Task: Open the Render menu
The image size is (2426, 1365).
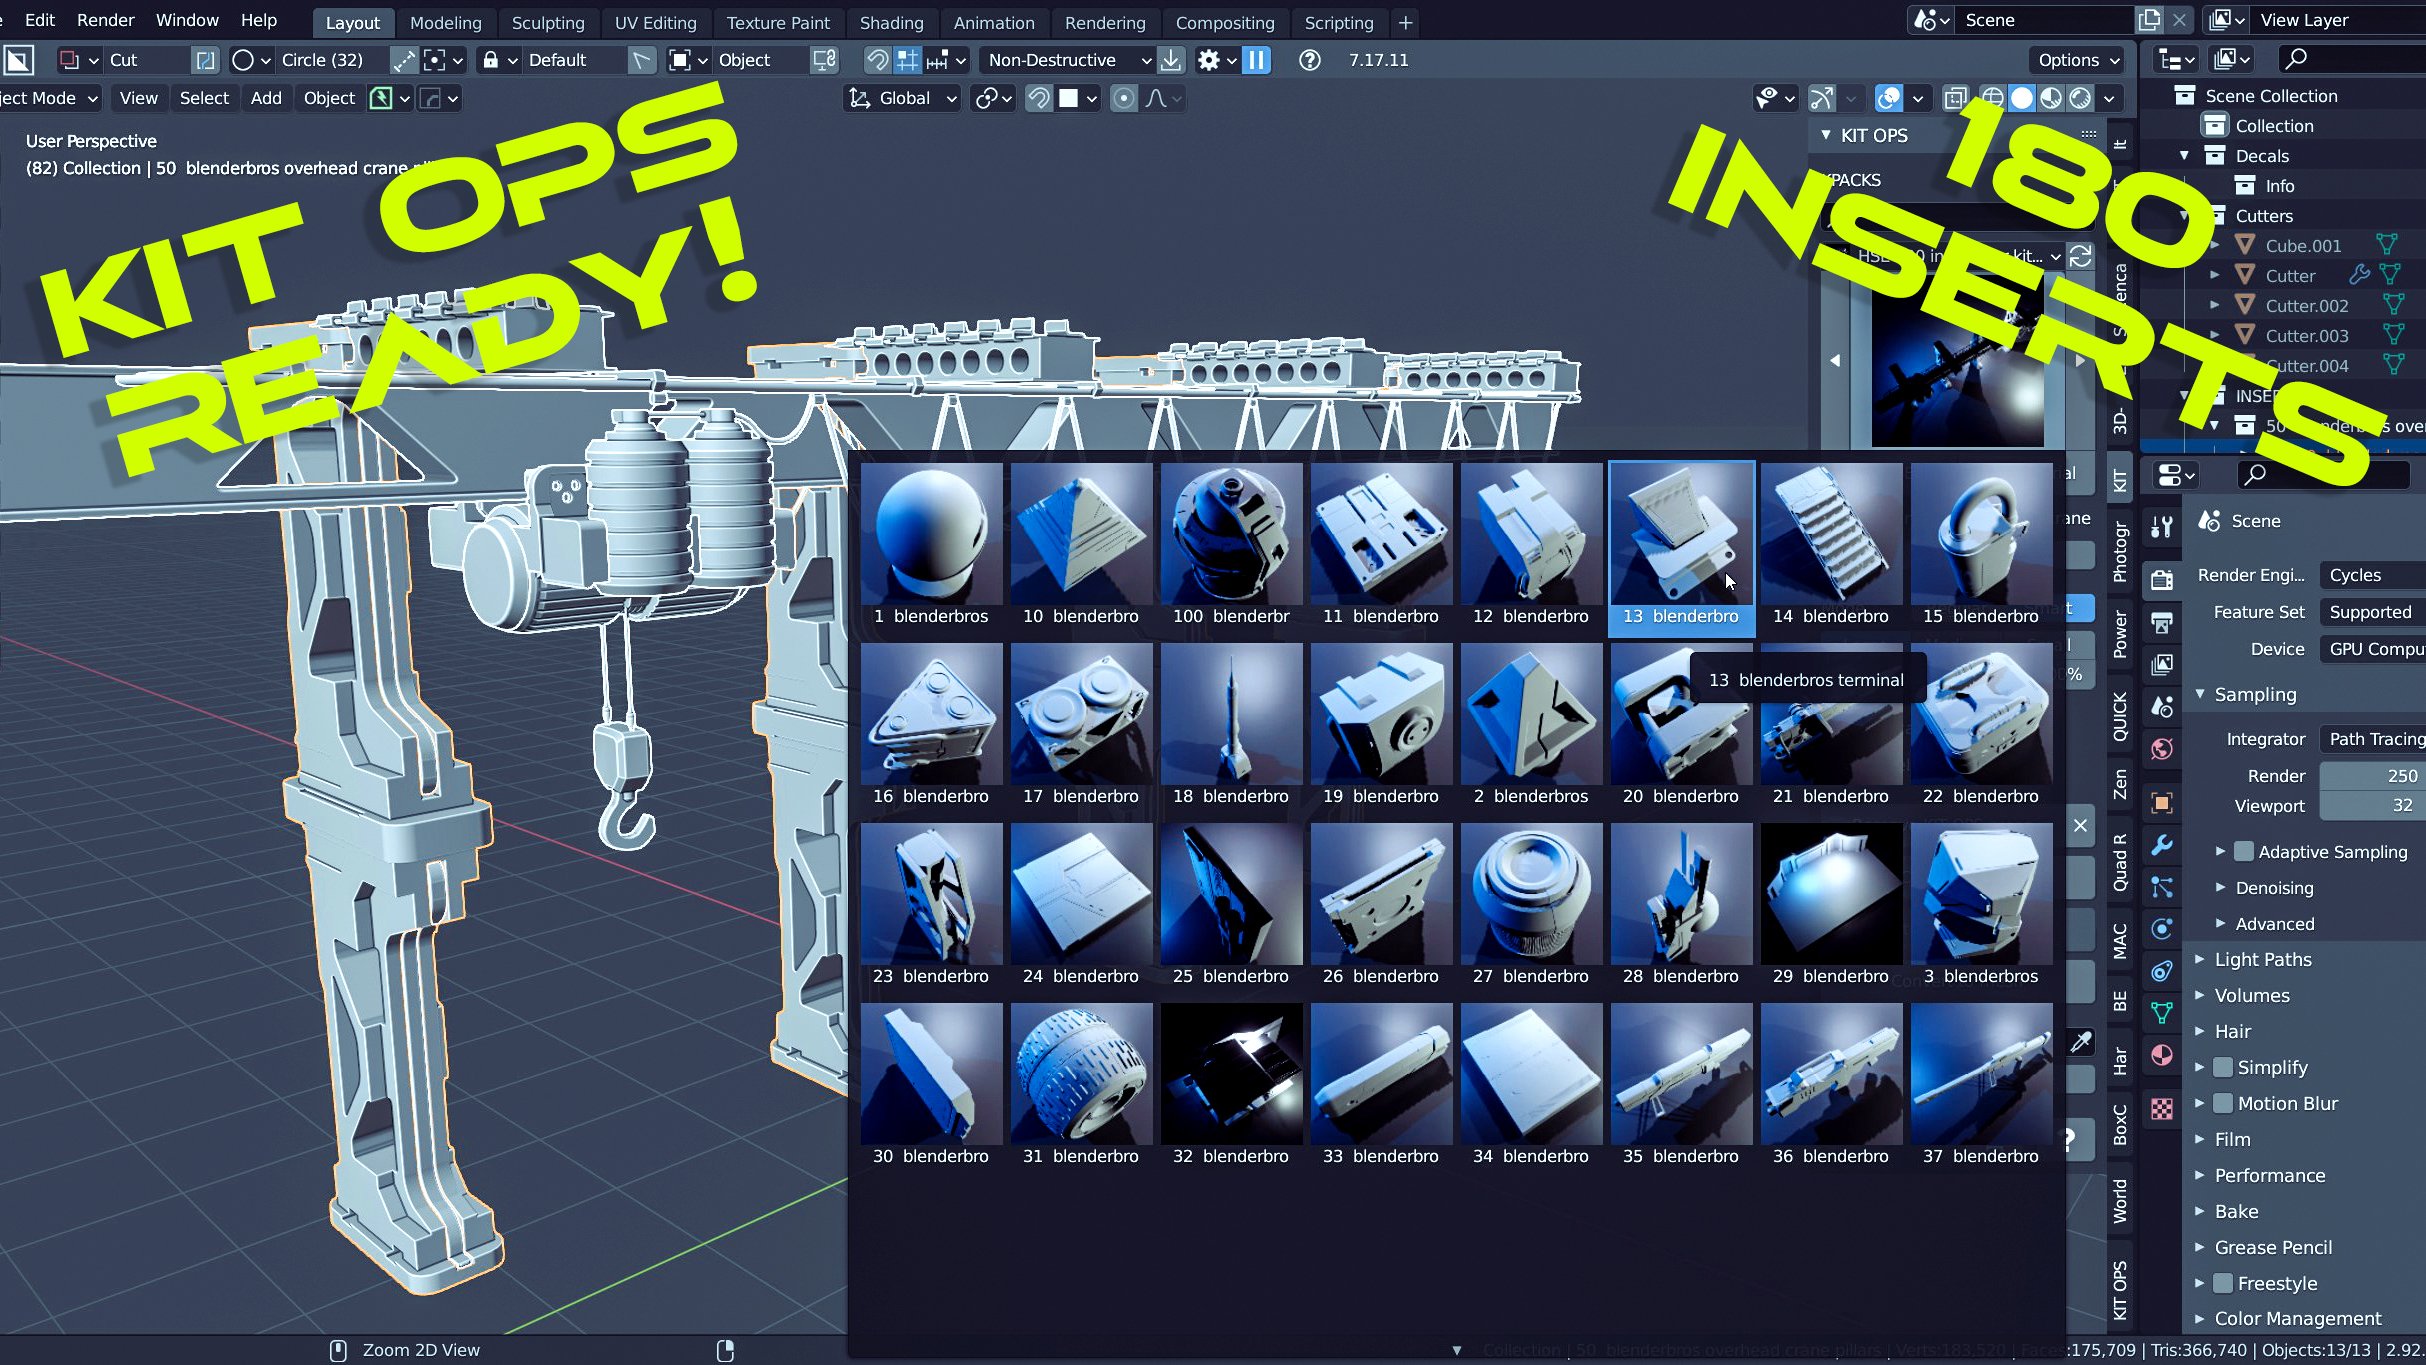Action: click(105, 20)
